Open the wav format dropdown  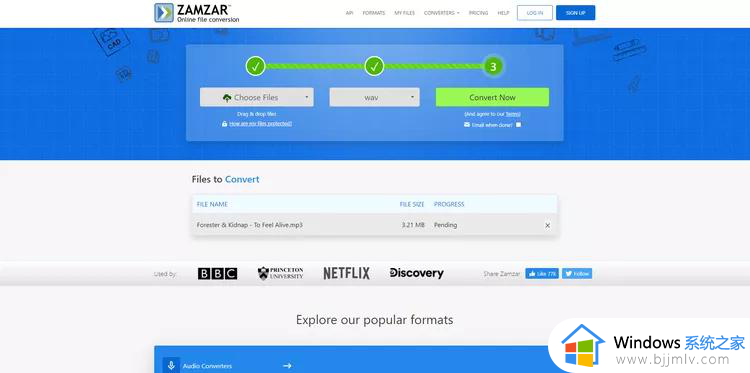point(375,97)
